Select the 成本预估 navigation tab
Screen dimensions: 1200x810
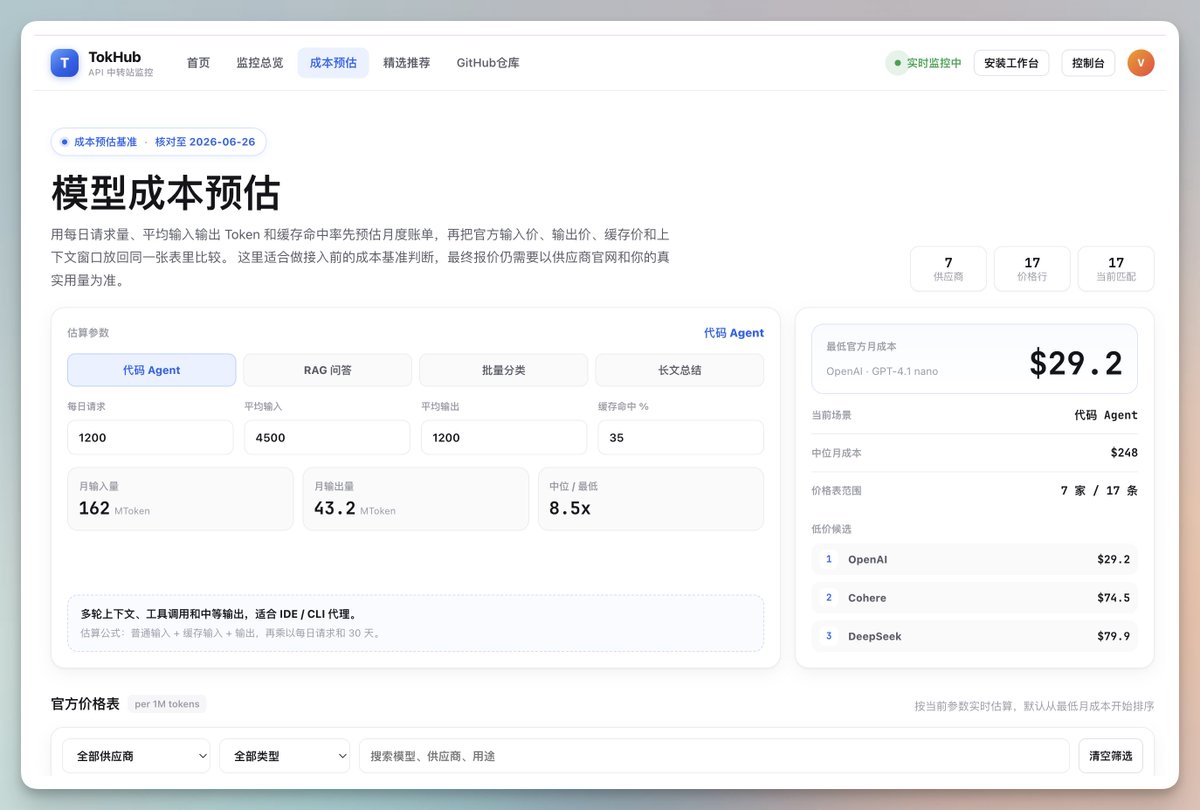[x=333, y=63]
